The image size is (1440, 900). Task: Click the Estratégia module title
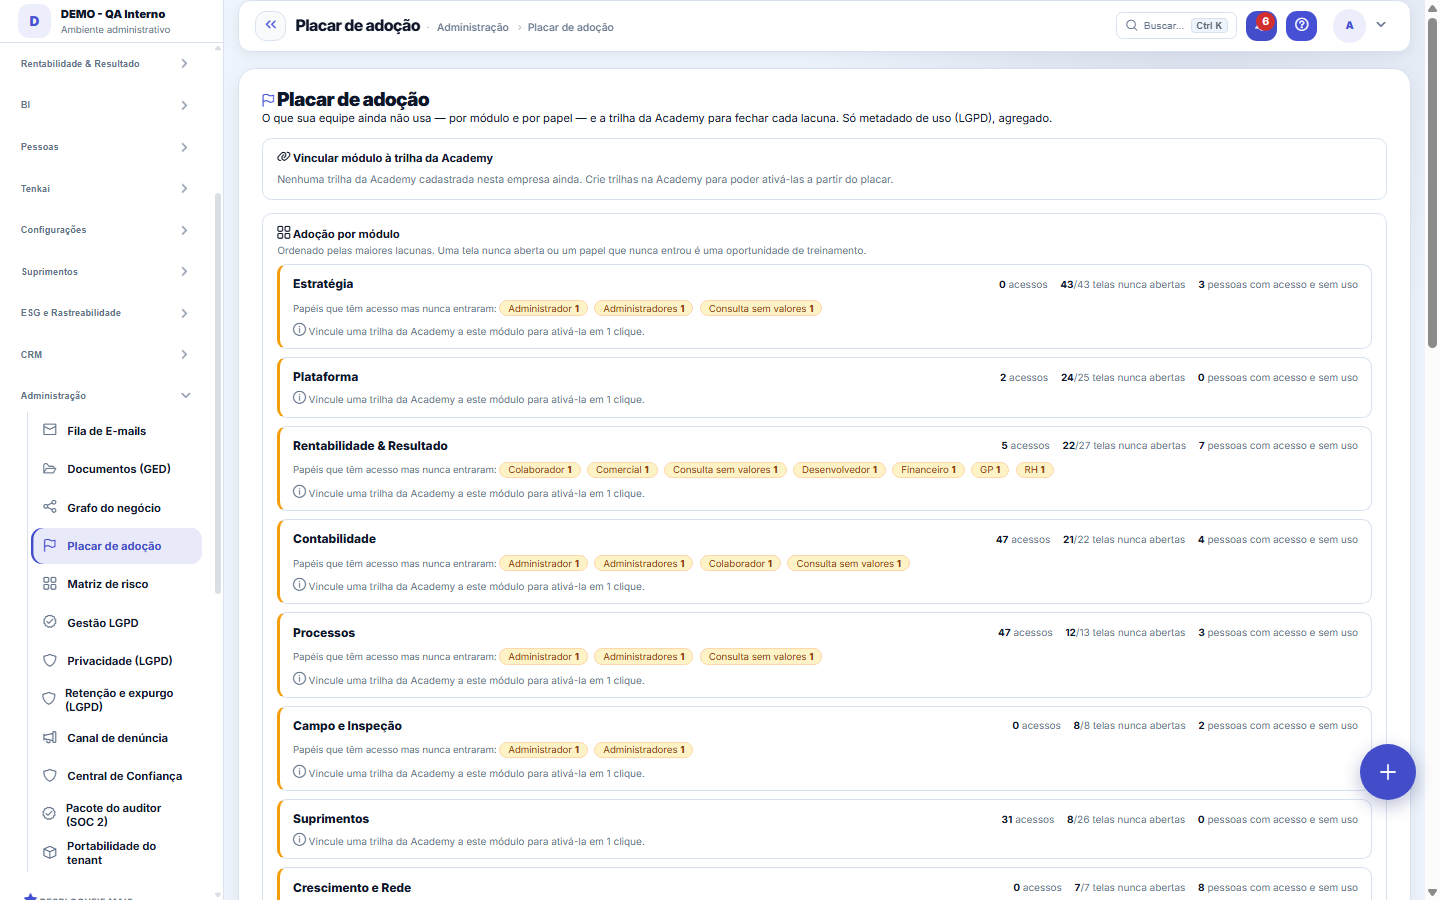pos(323,284)
